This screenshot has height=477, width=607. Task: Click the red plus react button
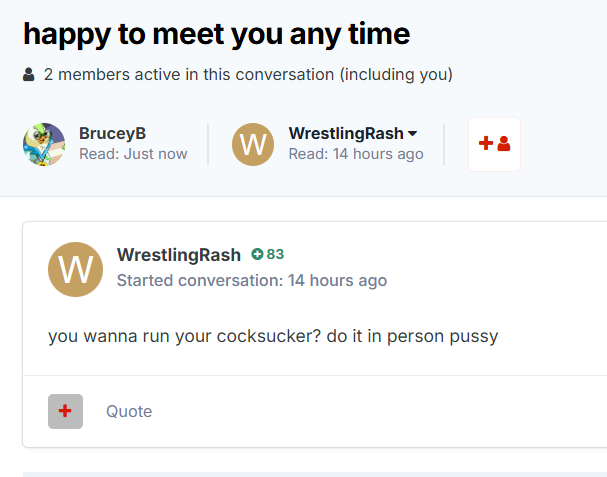tap(65, 411)
